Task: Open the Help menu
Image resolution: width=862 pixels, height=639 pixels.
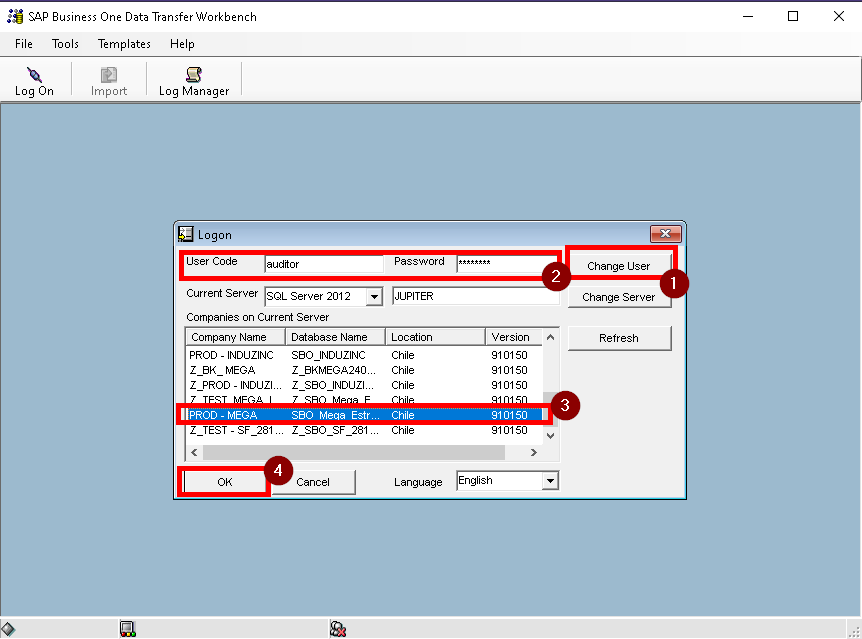Action: 182,44
